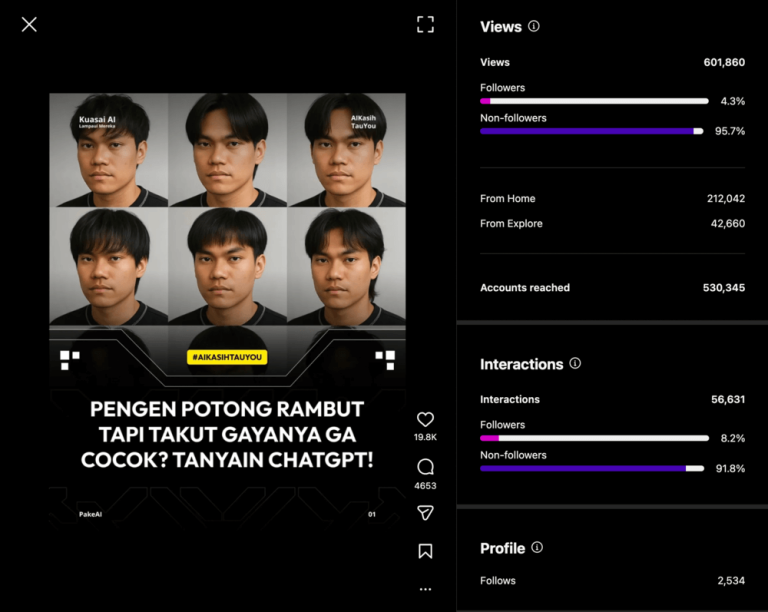Click the Views non-followers 95.7% bar
The height and width of the screenshot is (612, 768).
point(592,131)
